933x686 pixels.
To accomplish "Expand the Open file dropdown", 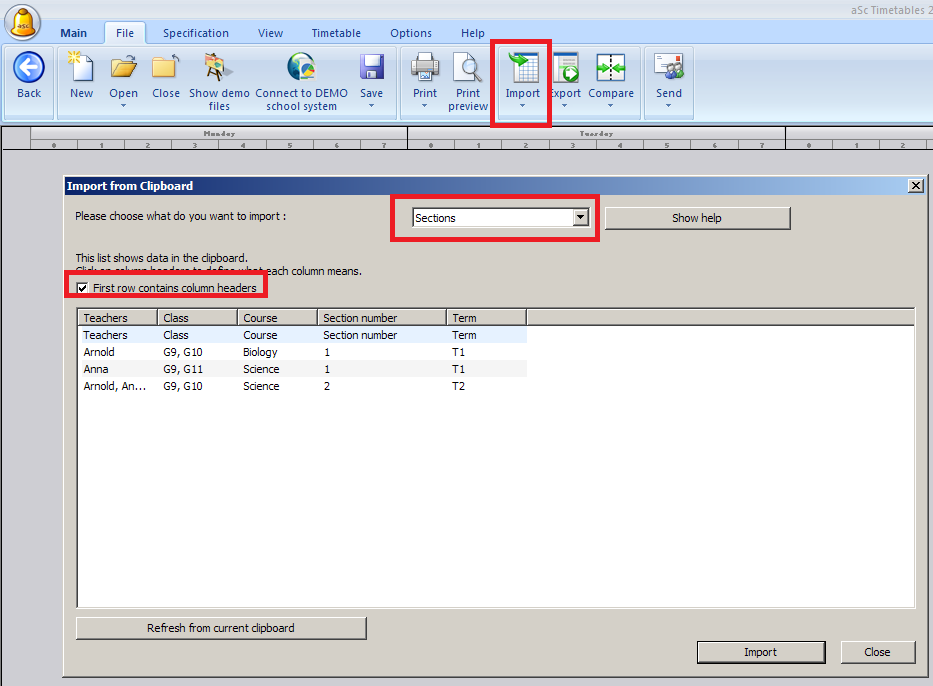I will 124,106.
